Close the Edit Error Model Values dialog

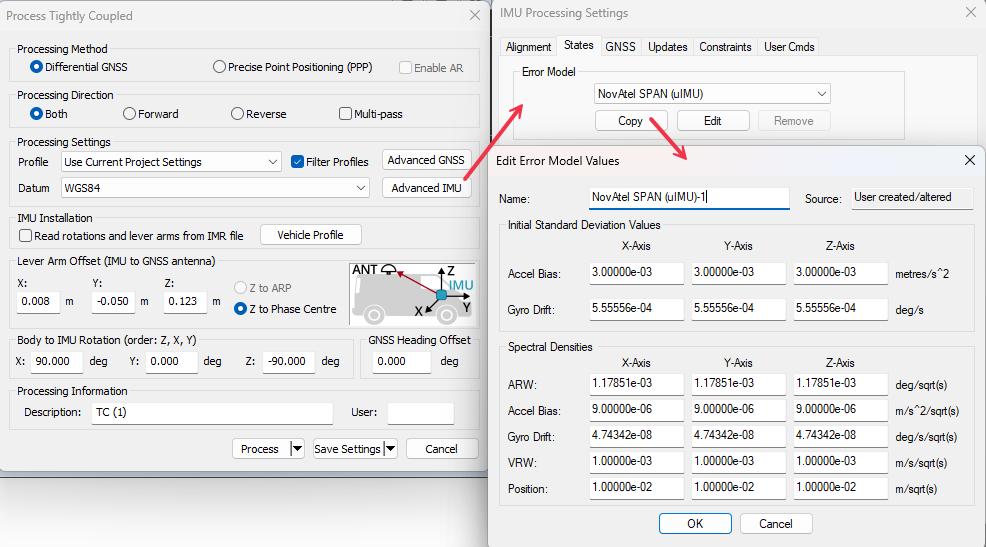(970, 160)
